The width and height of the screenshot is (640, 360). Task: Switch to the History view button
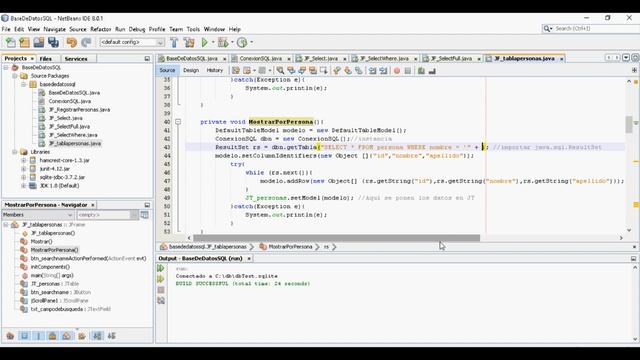pos(215,71)
